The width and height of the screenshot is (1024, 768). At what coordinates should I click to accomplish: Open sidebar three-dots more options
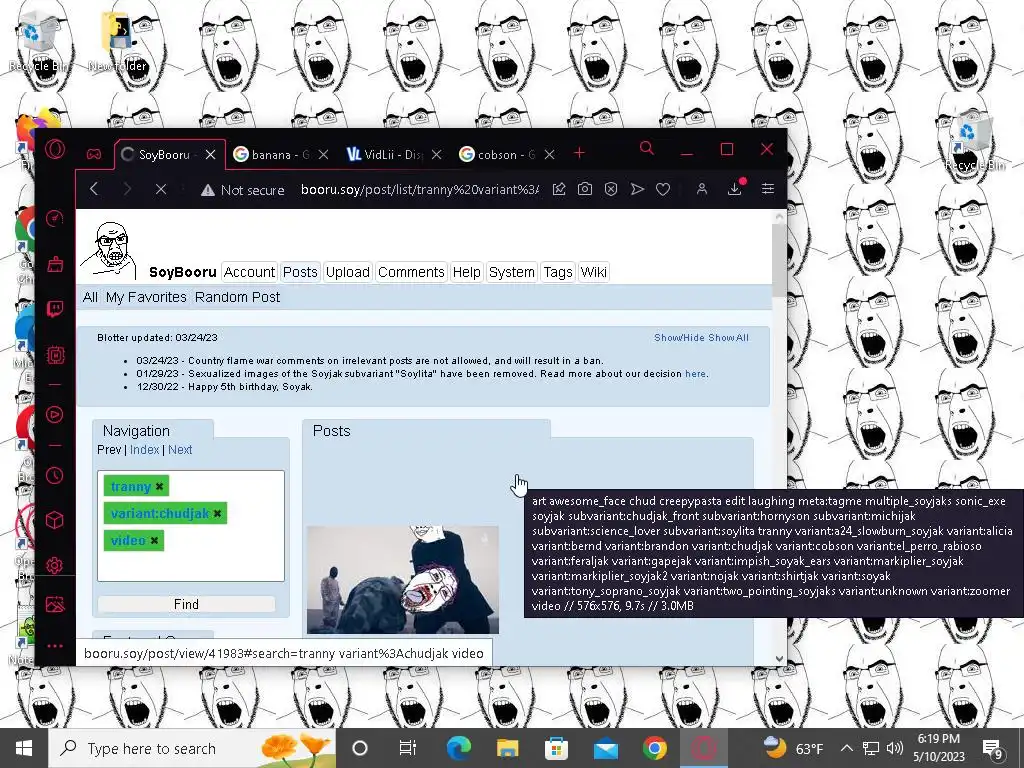click(x=55, y=646)
